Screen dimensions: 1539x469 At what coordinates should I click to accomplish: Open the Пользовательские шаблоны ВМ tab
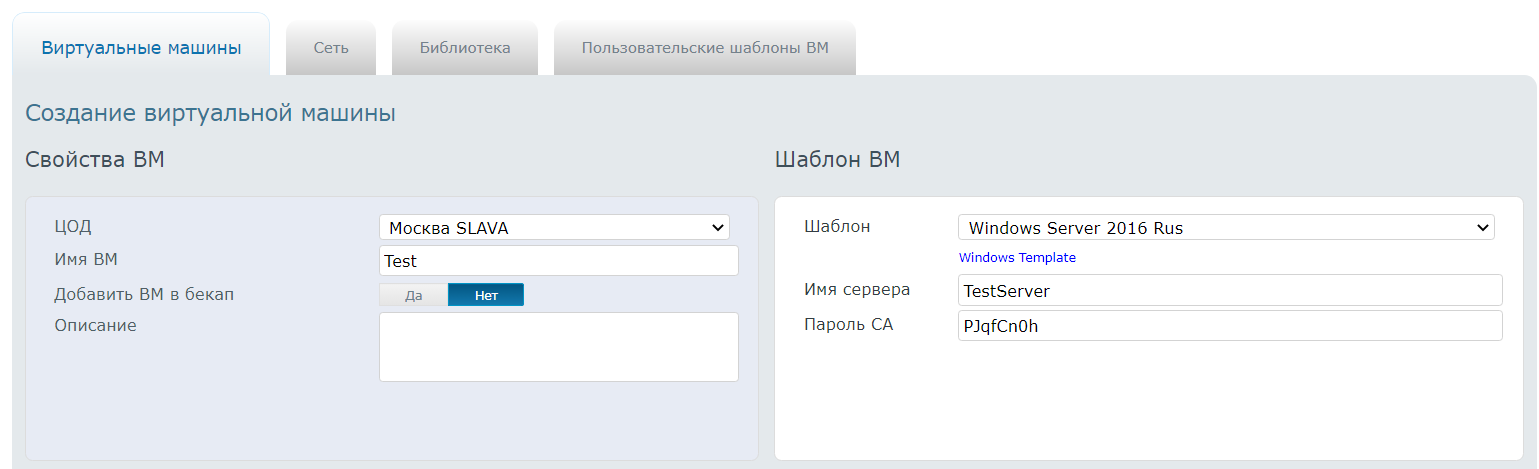point(705,48)
